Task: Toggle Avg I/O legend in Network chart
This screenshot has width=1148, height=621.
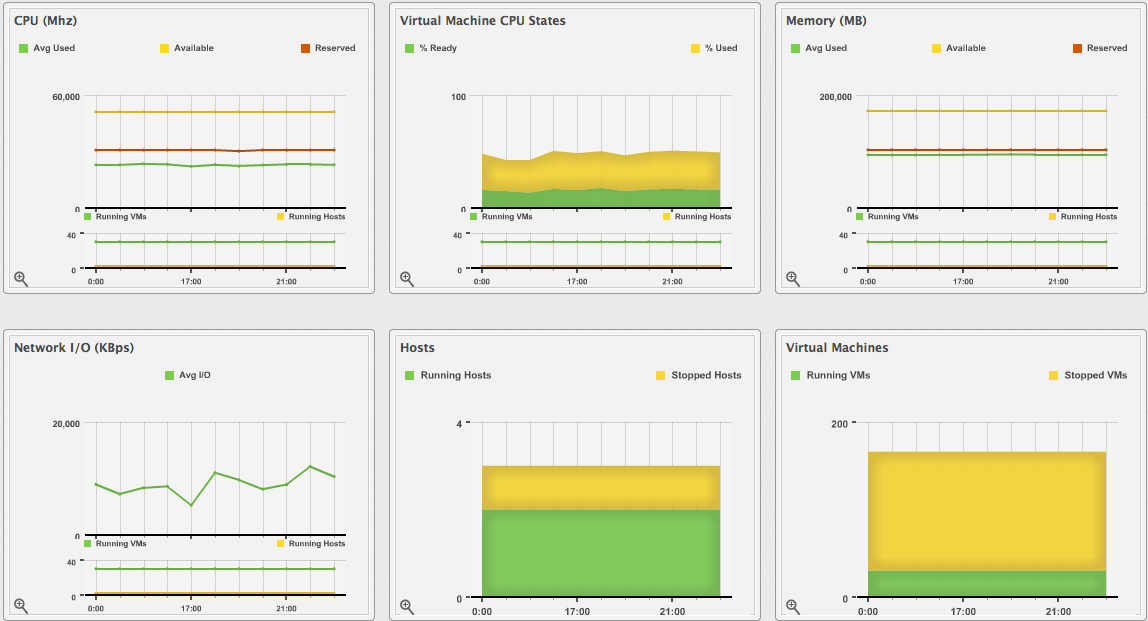Action: [193, 376]
